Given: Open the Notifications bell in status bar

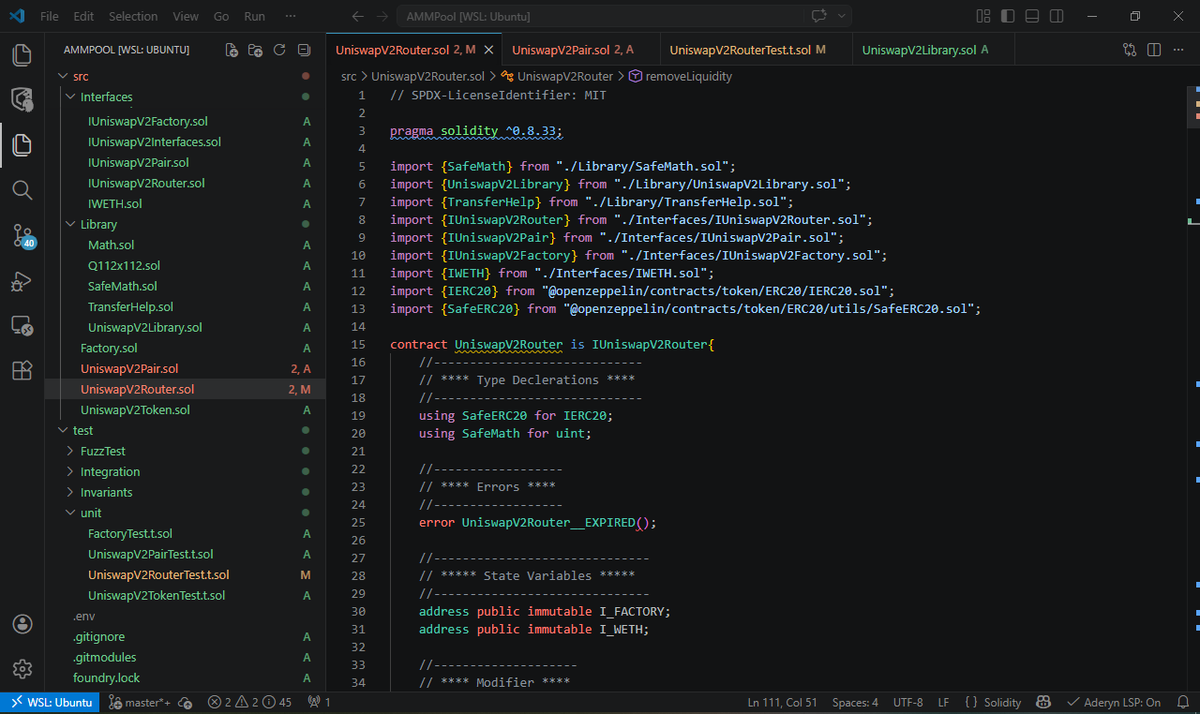Looking at the screenshot, I should 1182,702.
